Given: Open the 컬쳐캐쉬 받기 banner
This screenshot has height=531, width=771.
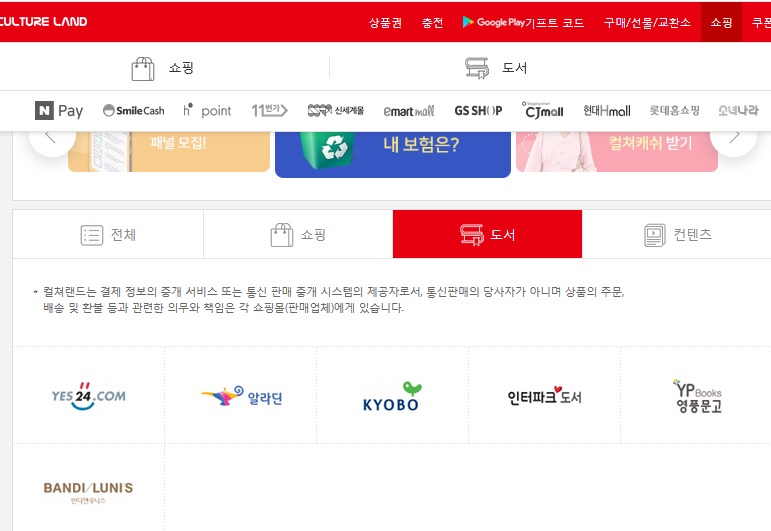Looking at the screenshot, I should (617, 151).
